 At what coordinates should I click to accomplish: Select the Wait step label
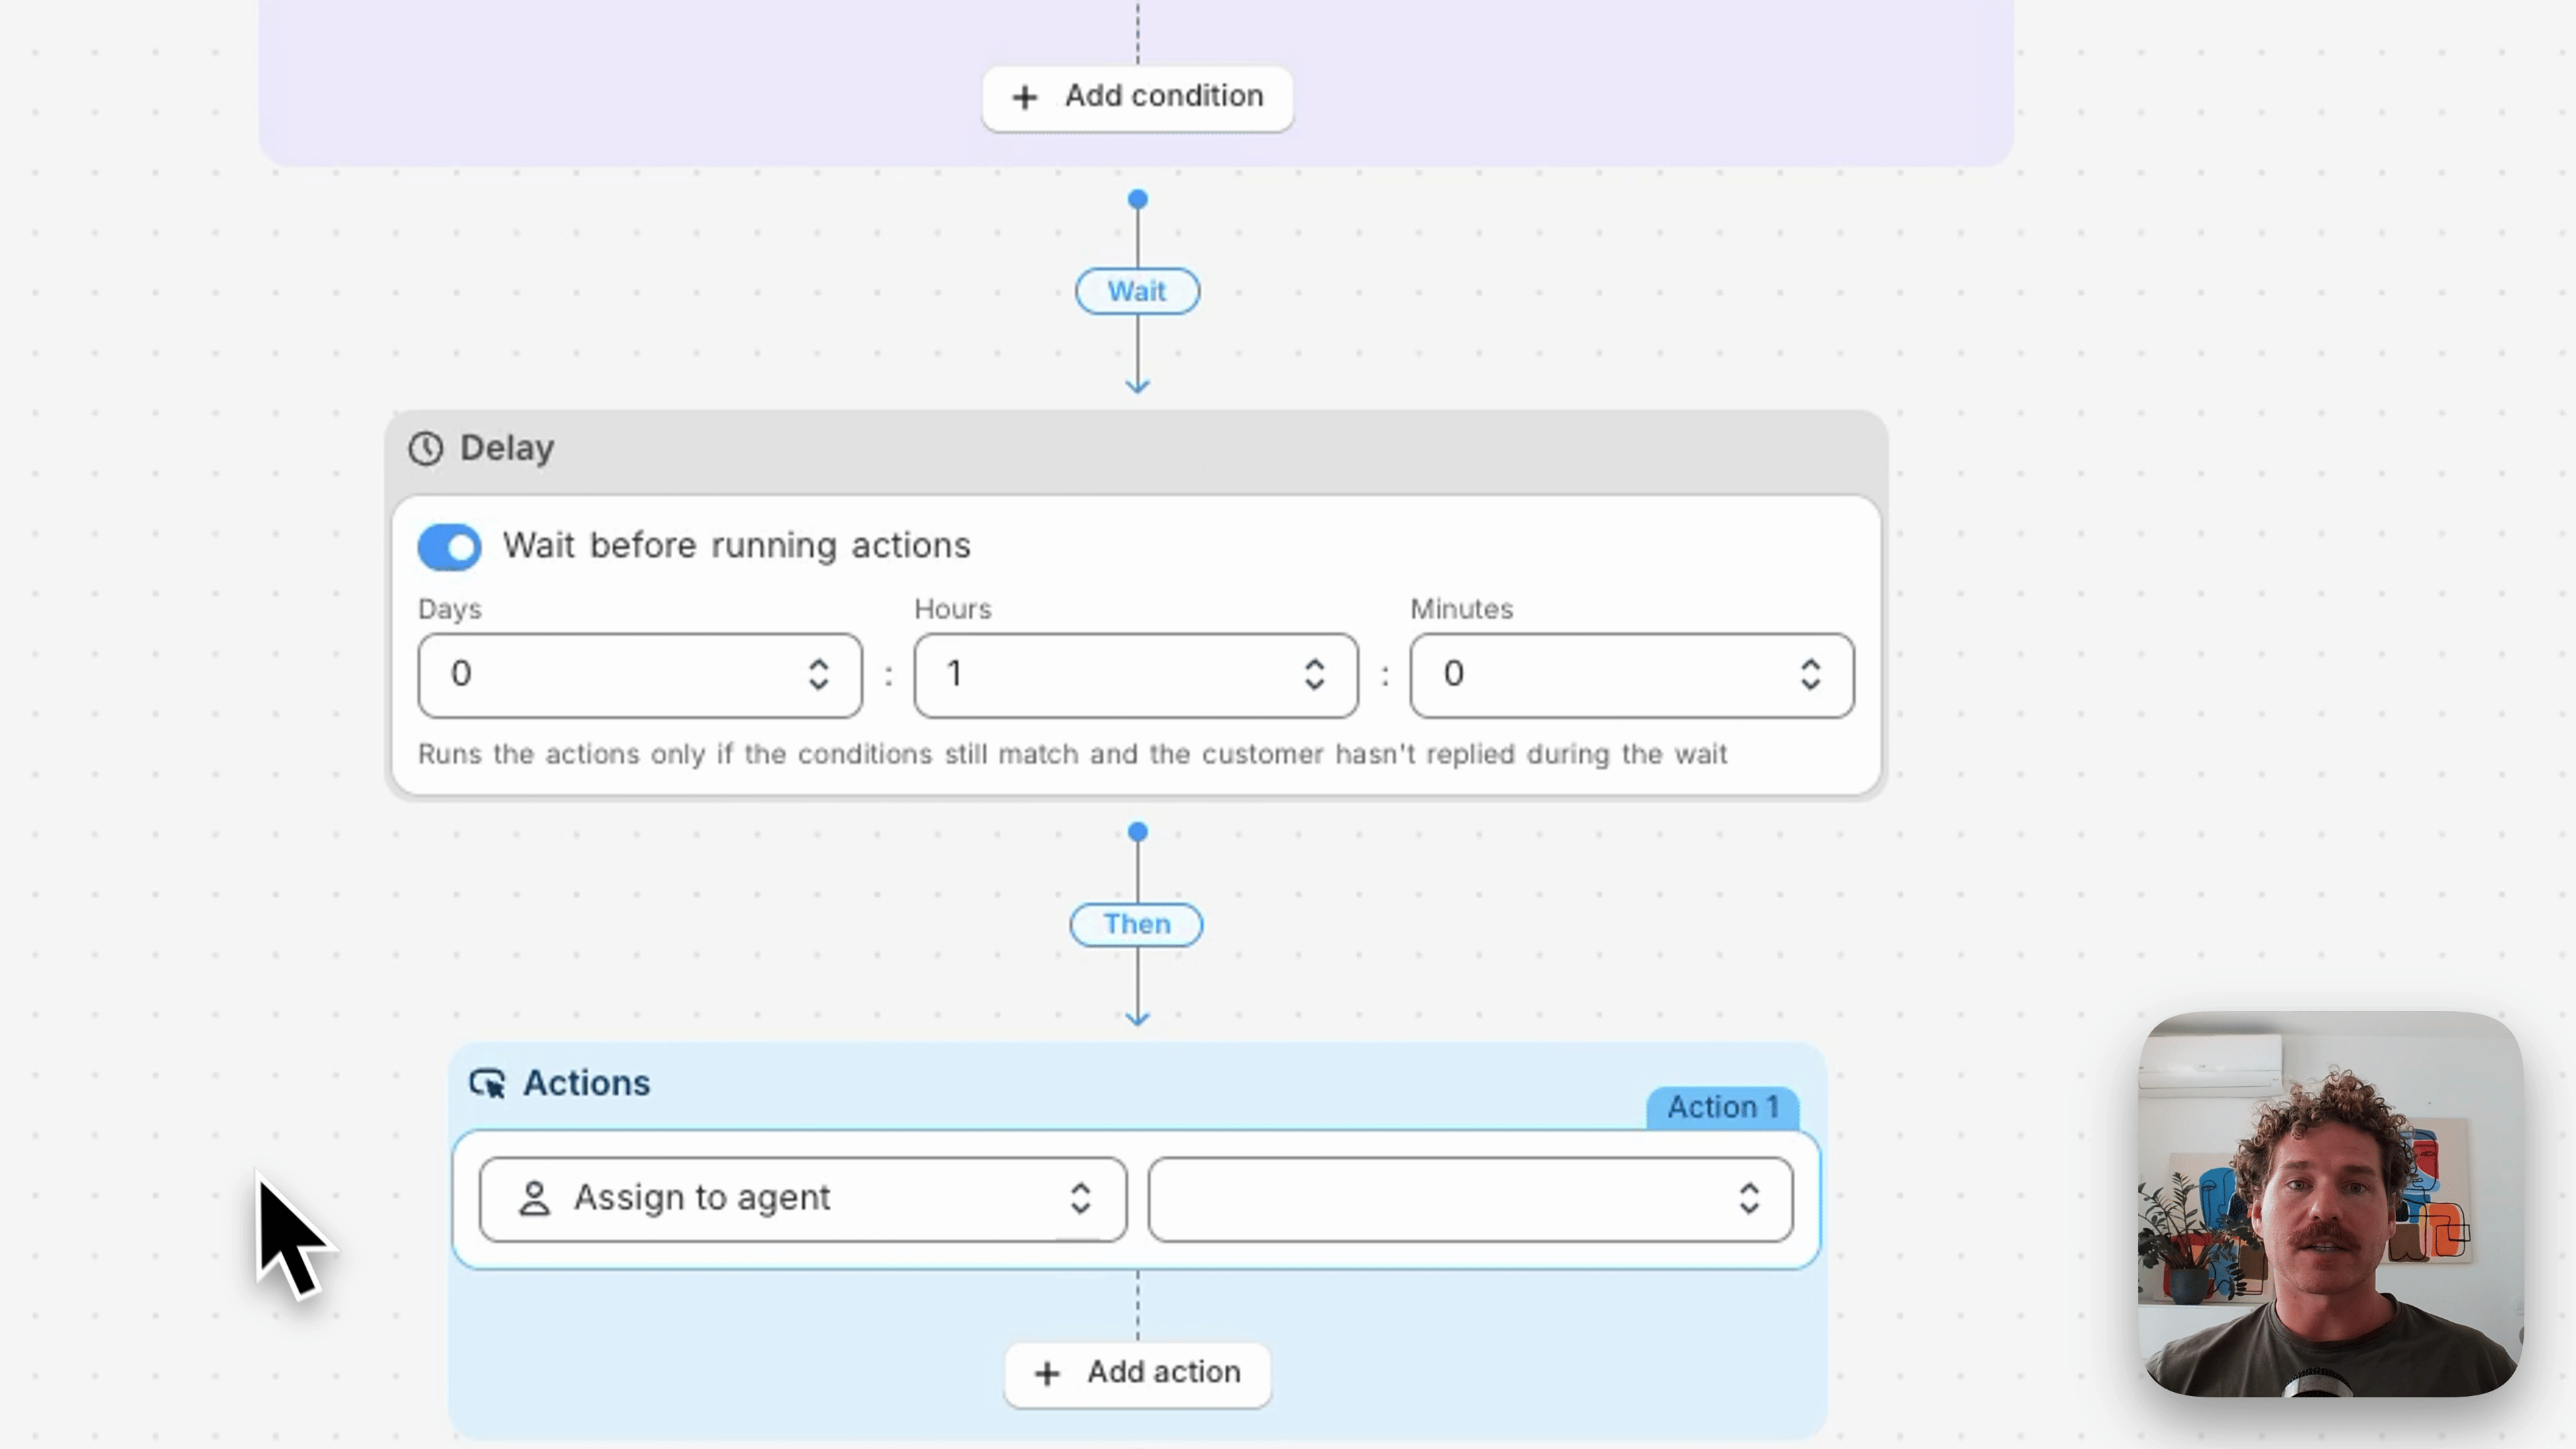click(1138, 292)
